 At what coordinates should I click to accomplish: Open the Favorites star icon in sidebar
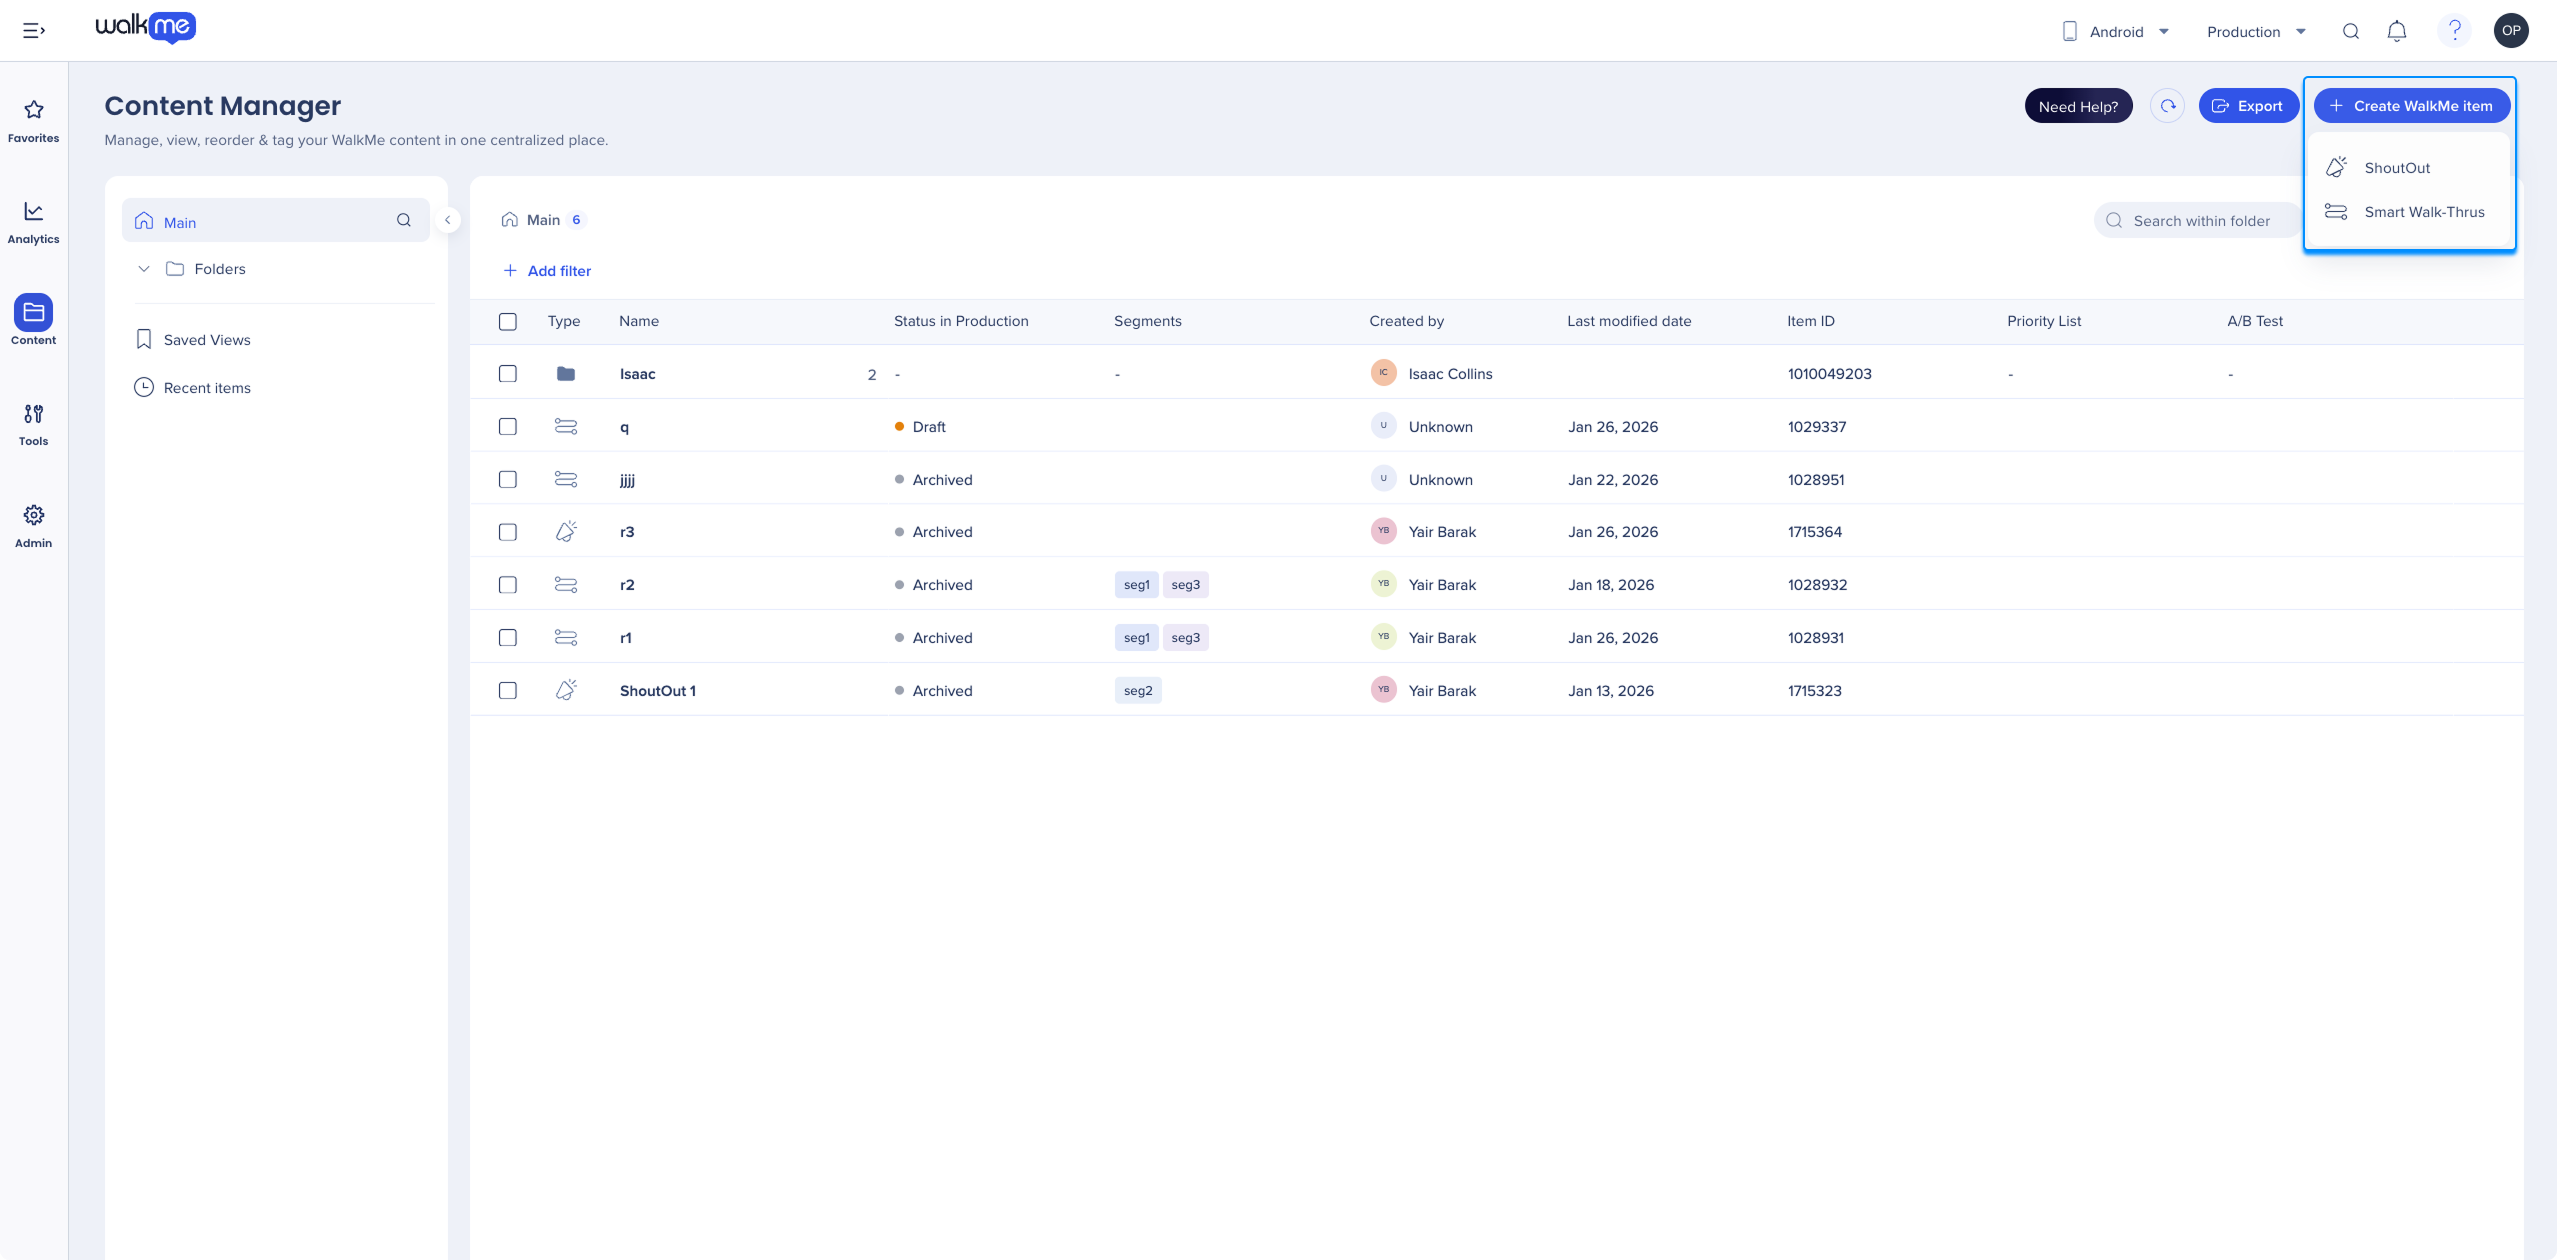tap(33, 110)
